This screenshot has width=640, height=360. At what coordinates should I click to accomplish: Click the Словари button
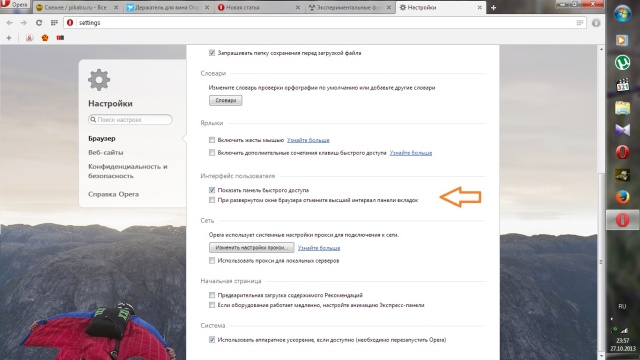pyautogui.click(x=226, y=100)
